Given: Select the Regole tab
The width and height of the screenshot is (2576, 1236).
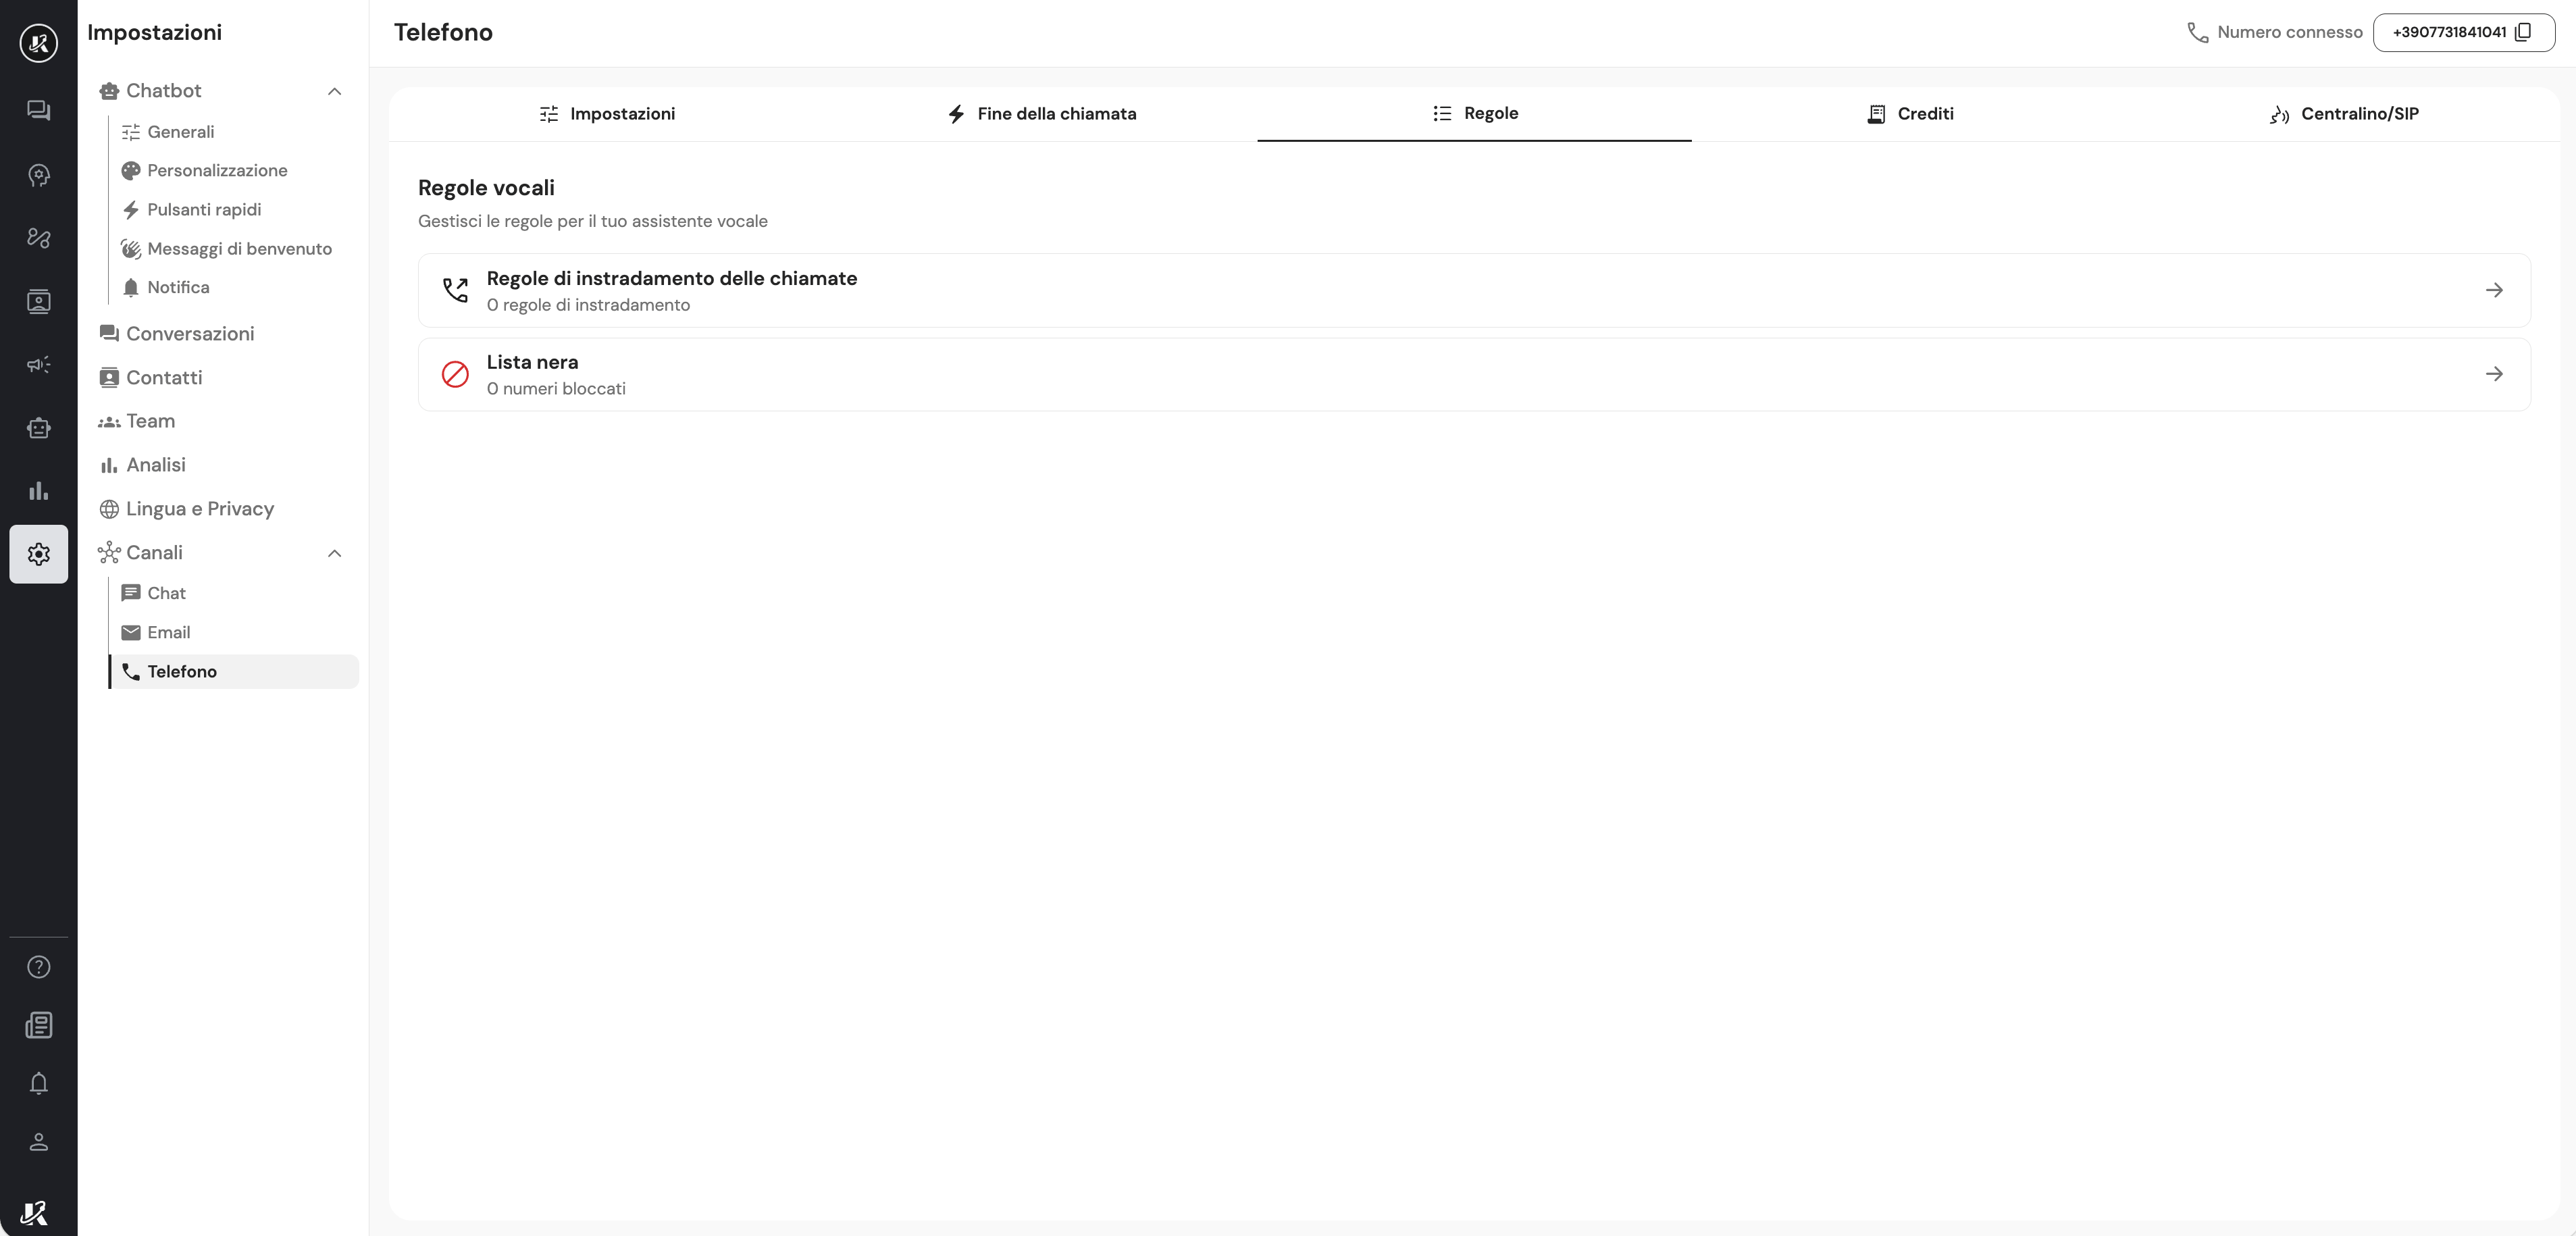Looking at the screenshot, I should tap(1474, 114).
